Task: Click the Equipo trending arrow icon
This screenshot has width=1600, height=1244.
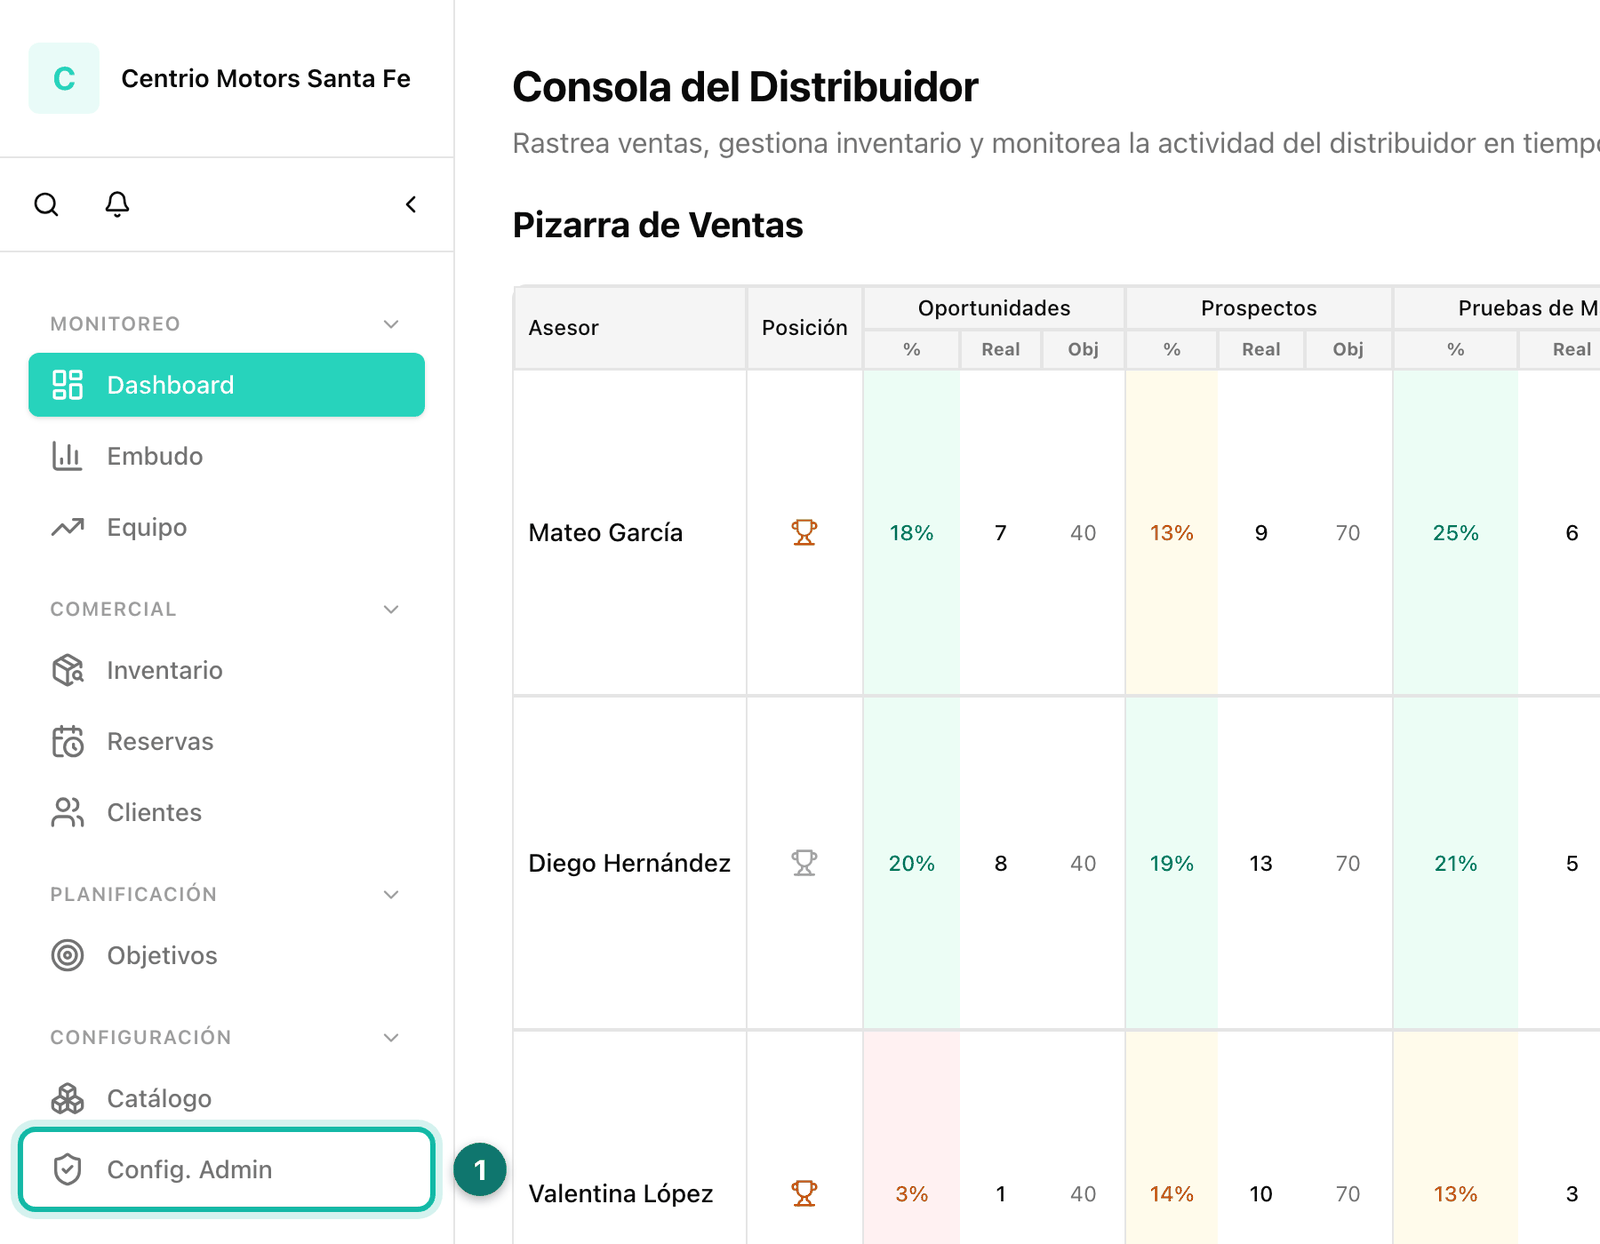Action: (67, 527)
